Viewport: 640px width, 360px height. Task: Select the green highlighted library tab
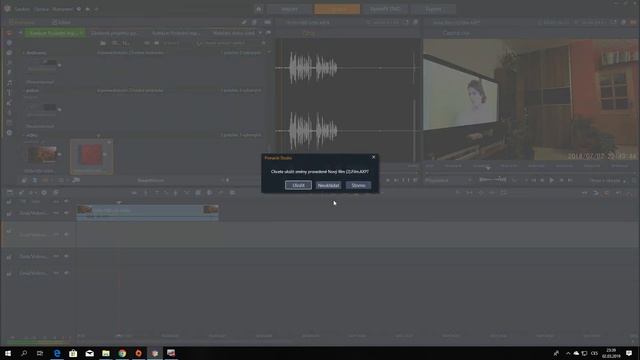(x=55, y=33)
